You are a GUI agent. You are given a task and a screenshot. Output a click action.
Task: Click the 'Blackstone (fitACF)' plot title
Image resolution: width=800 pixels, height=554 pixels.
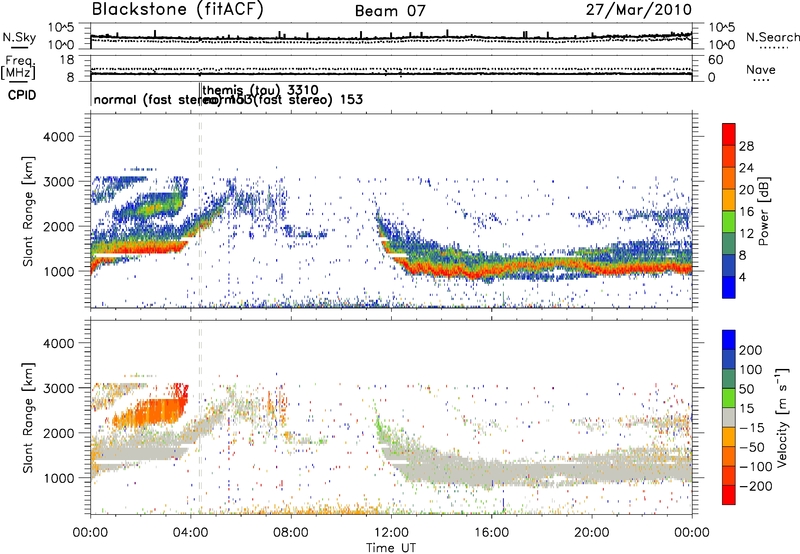(178, 10)
